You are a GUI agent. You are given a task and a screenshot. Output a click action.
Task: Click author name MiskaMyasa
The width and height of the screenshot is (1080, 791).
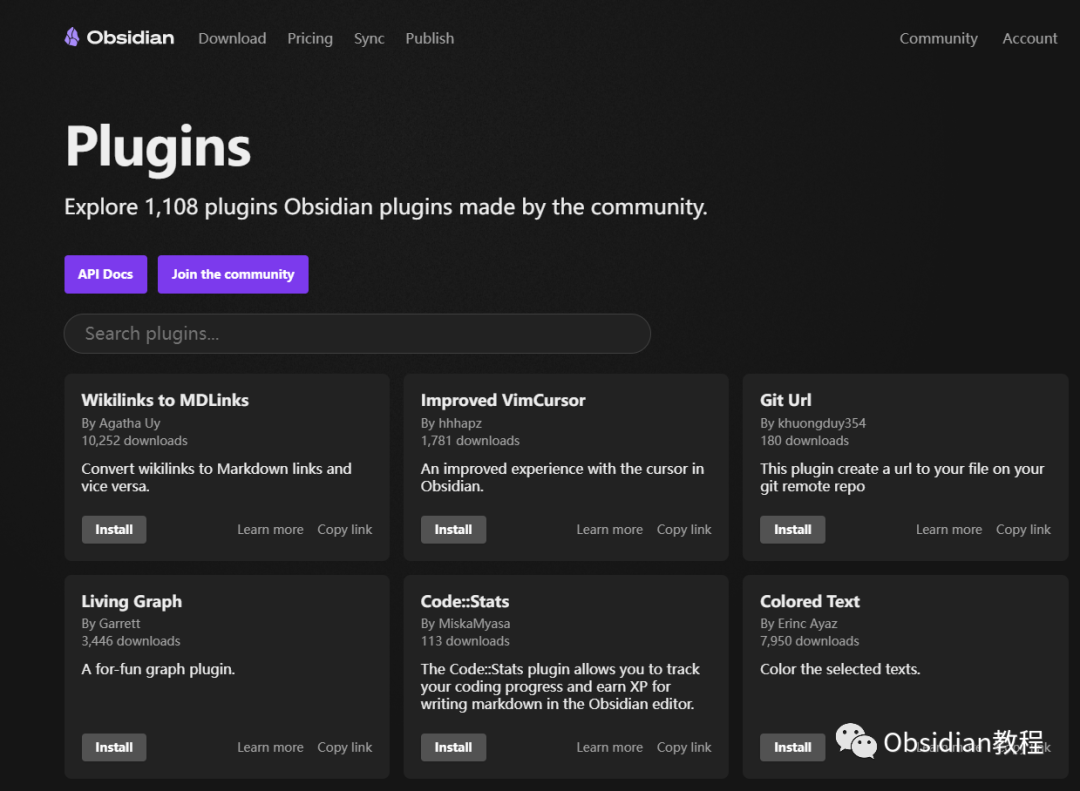(475, 624)
